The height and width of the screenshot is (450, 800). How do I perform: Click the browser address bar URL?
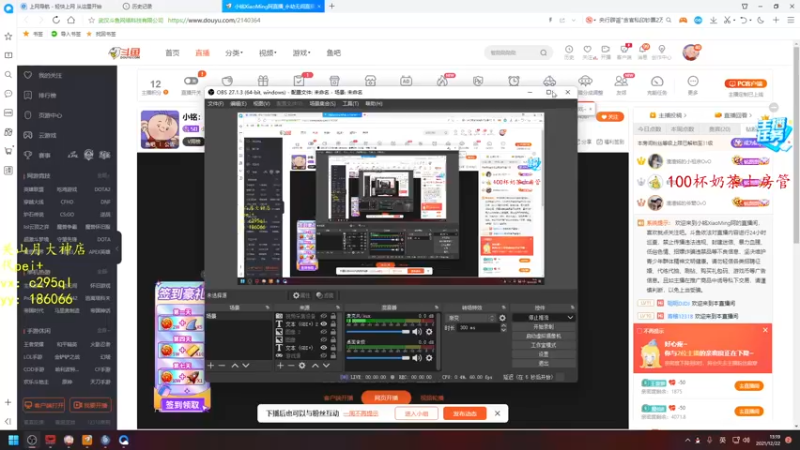(214, 20)
